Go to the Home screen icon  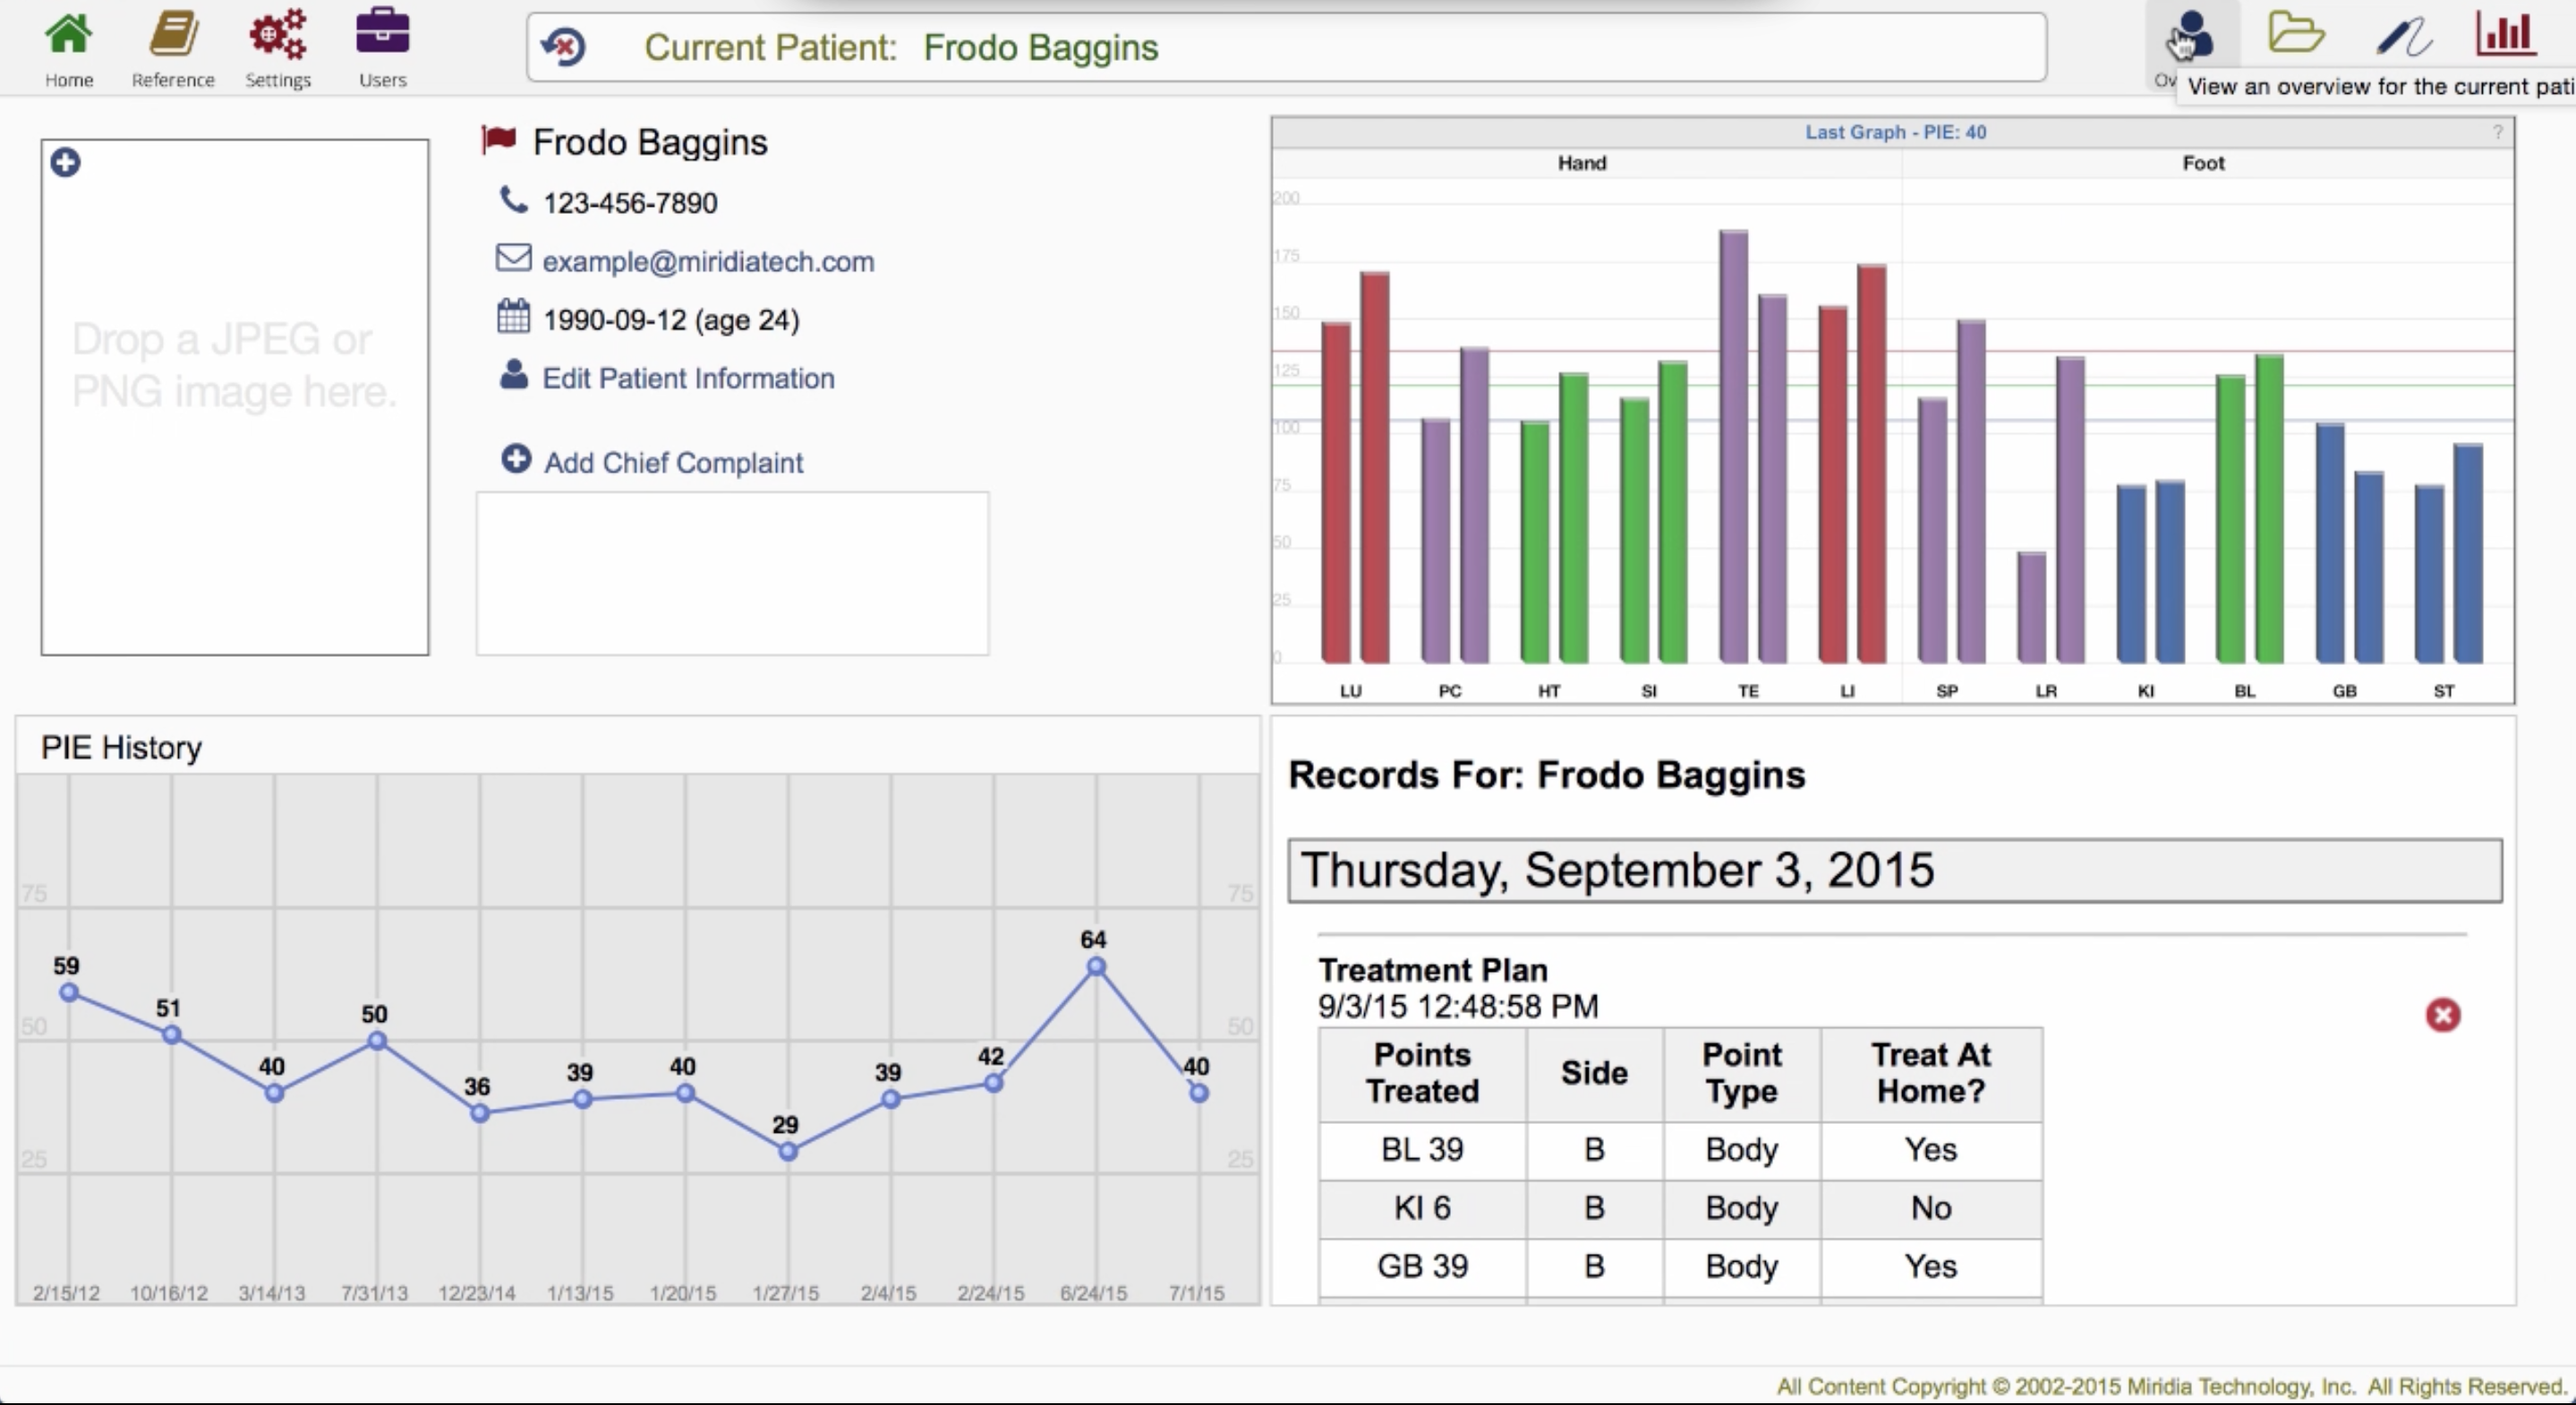(68, 34)
